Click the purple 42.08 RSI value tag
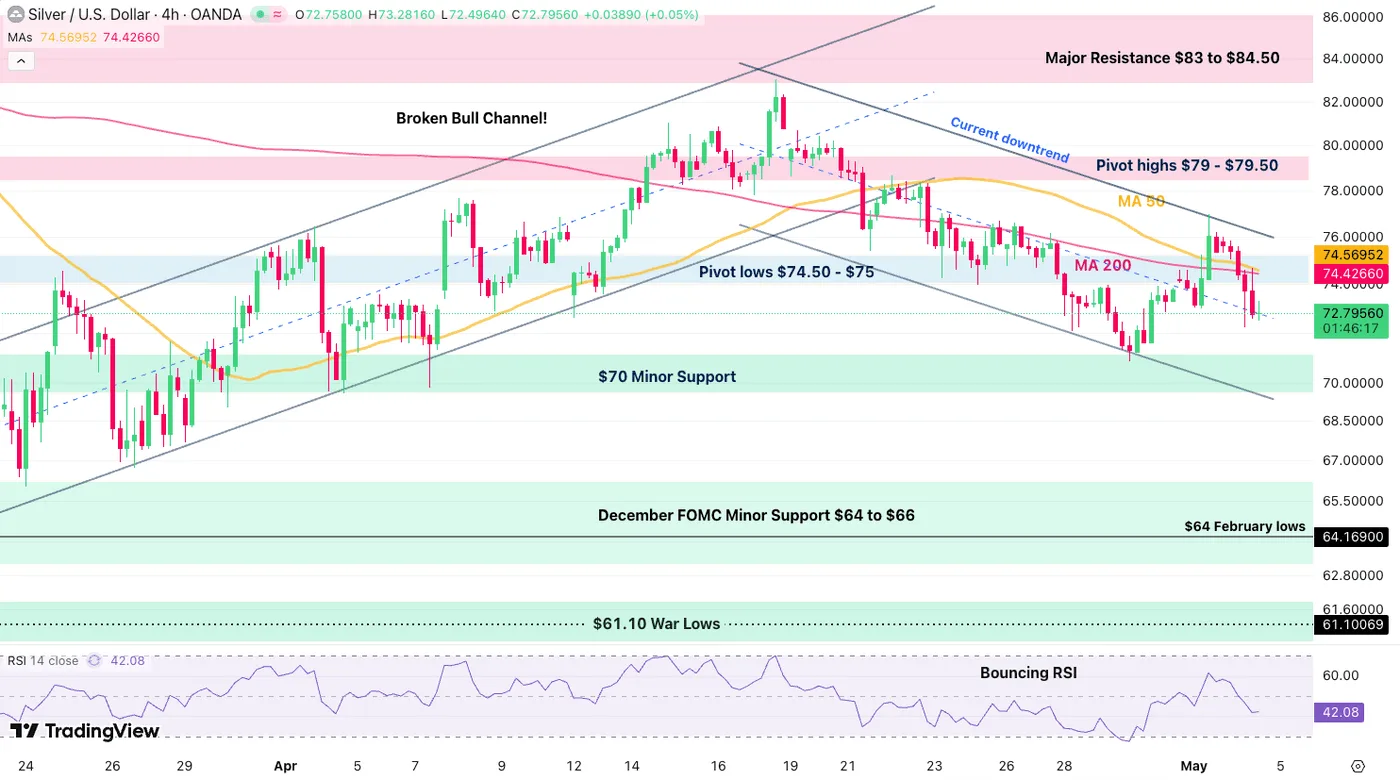 [1337, 713]
